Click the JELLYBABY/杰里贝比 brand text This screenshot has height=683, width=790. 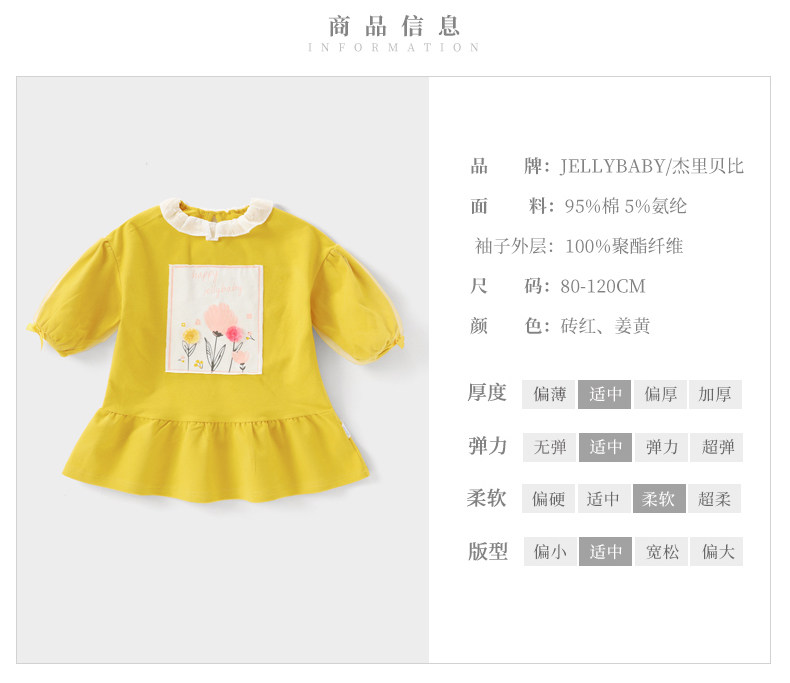(651, 166)
